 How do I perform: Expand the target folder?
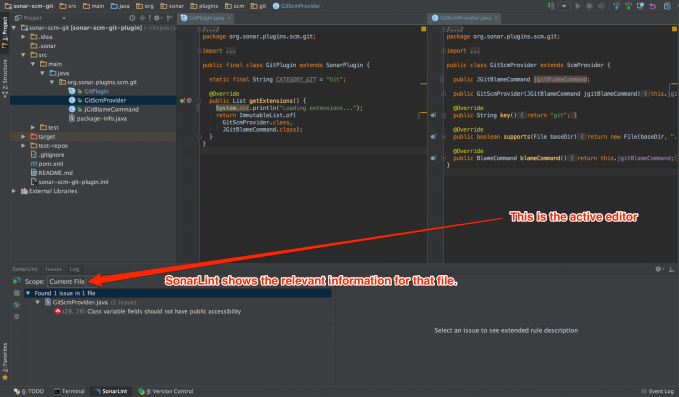point(23,136)
